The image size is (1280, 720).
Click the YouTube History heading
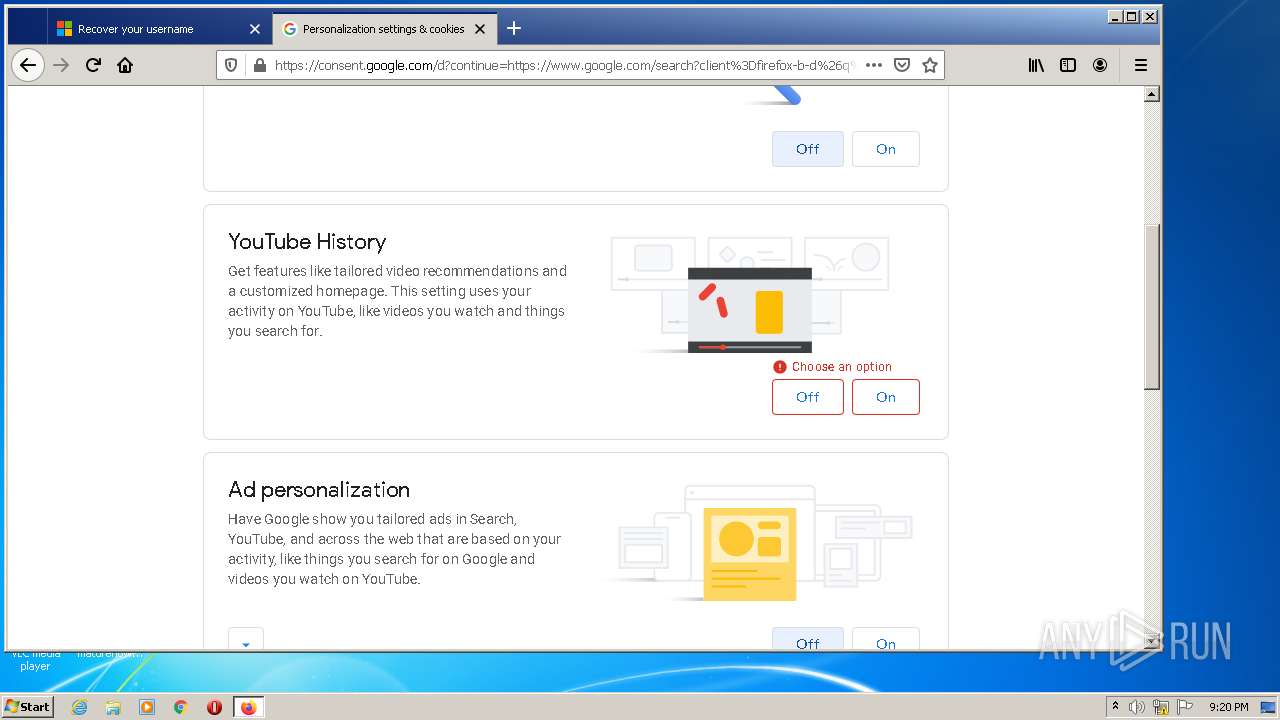pos(307,242)
